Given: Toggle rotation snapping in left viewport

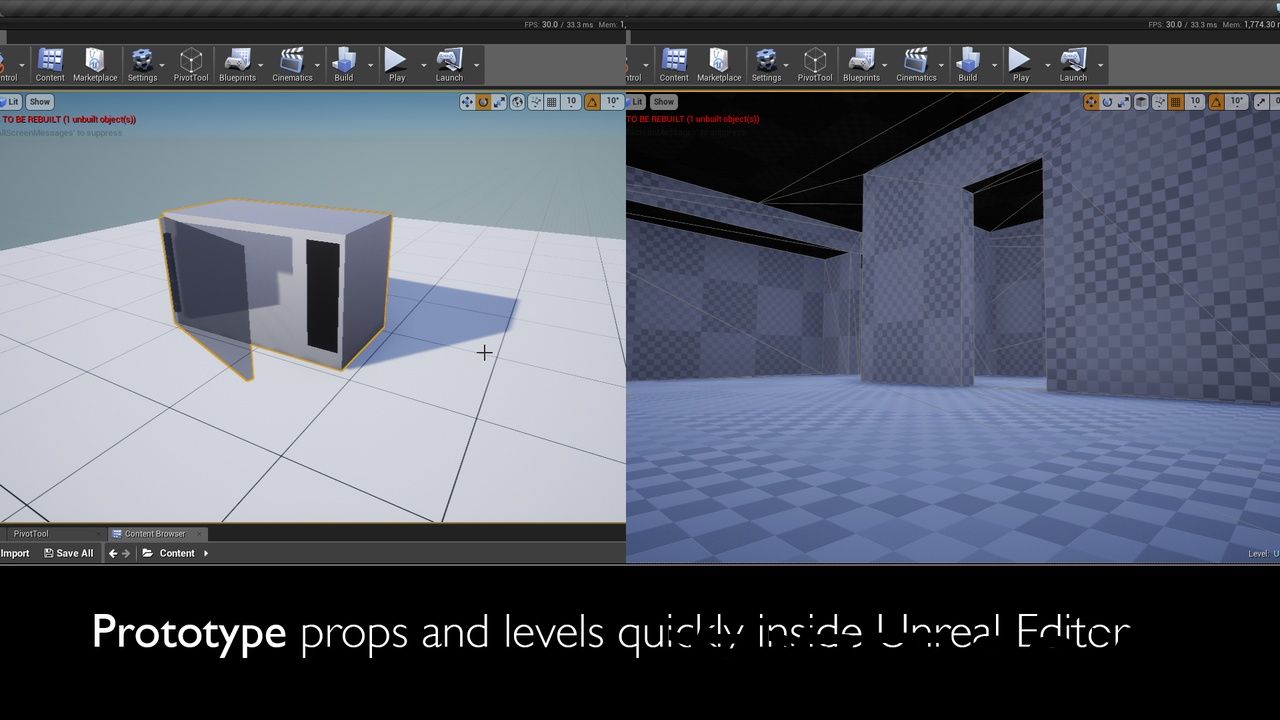Looking at the screenshot, I should (592, 102).
